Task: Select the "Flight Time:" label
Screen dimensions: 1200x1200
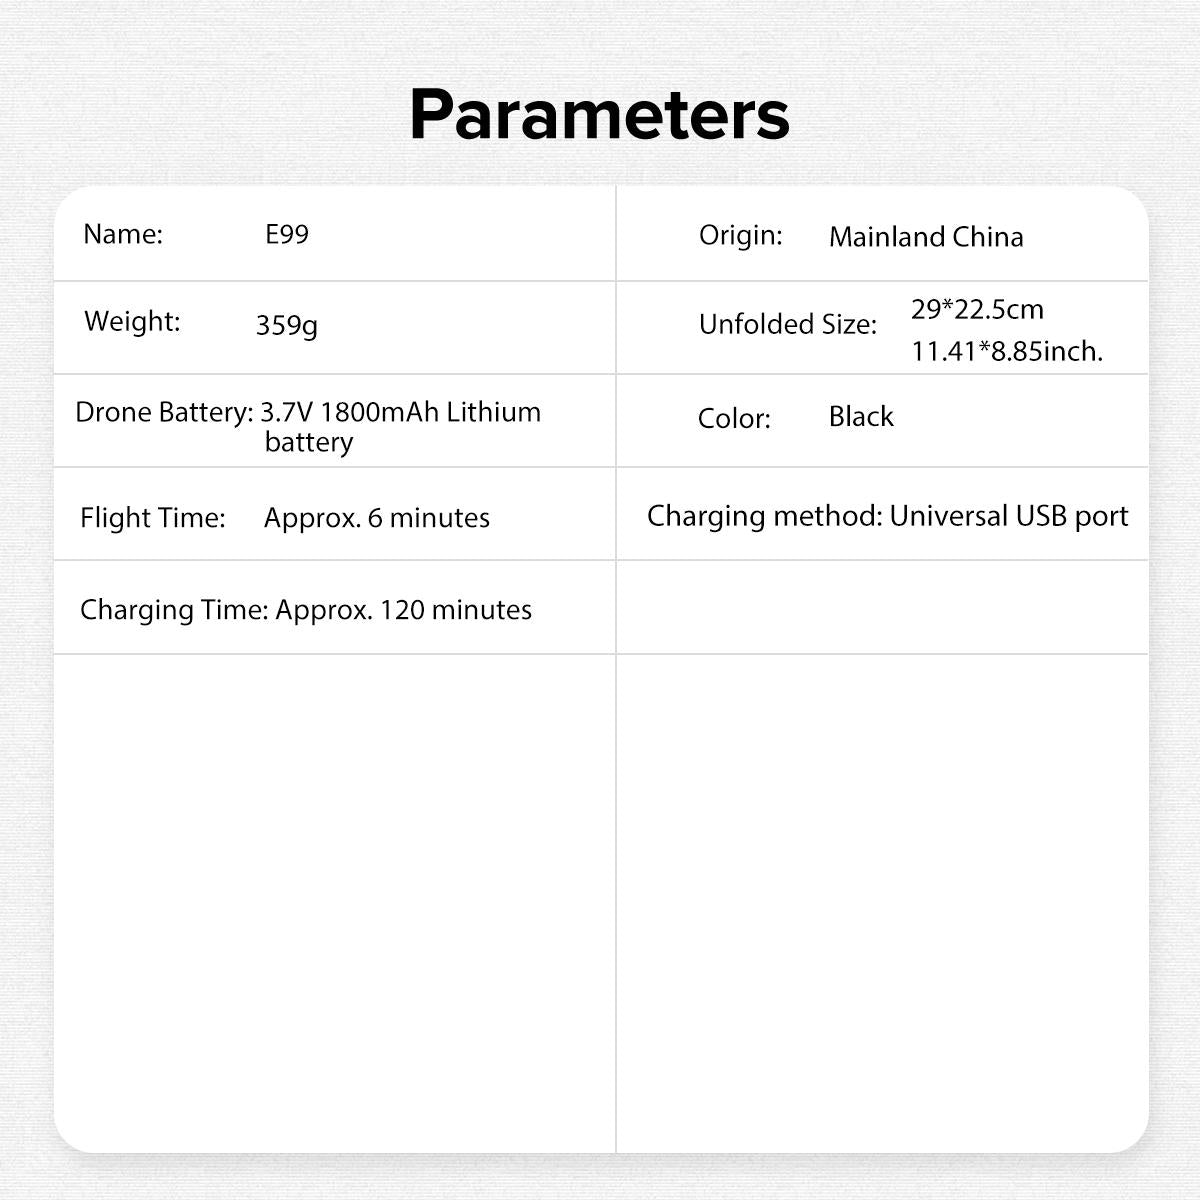Action: click(153, 518)
